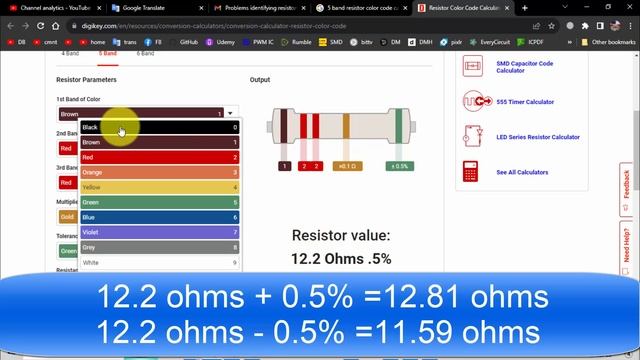Click the green tolerance band on resistor
This screenshot has height=360, width=640.
pyautogui.click(x=399, y=126)
